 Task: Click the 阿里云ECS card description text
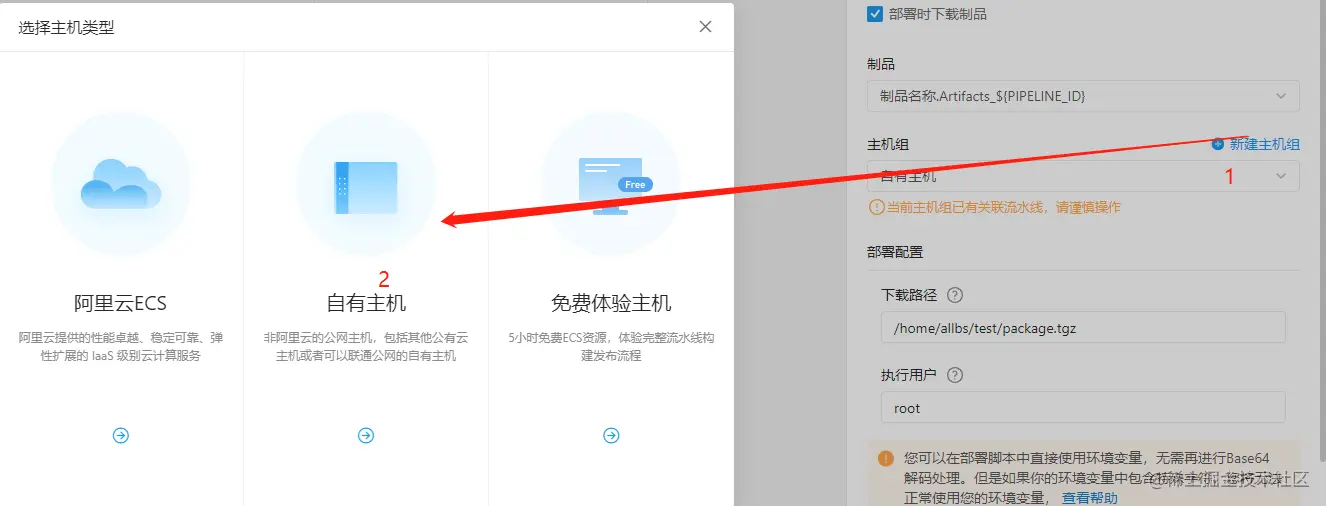(x=121, y=347)
